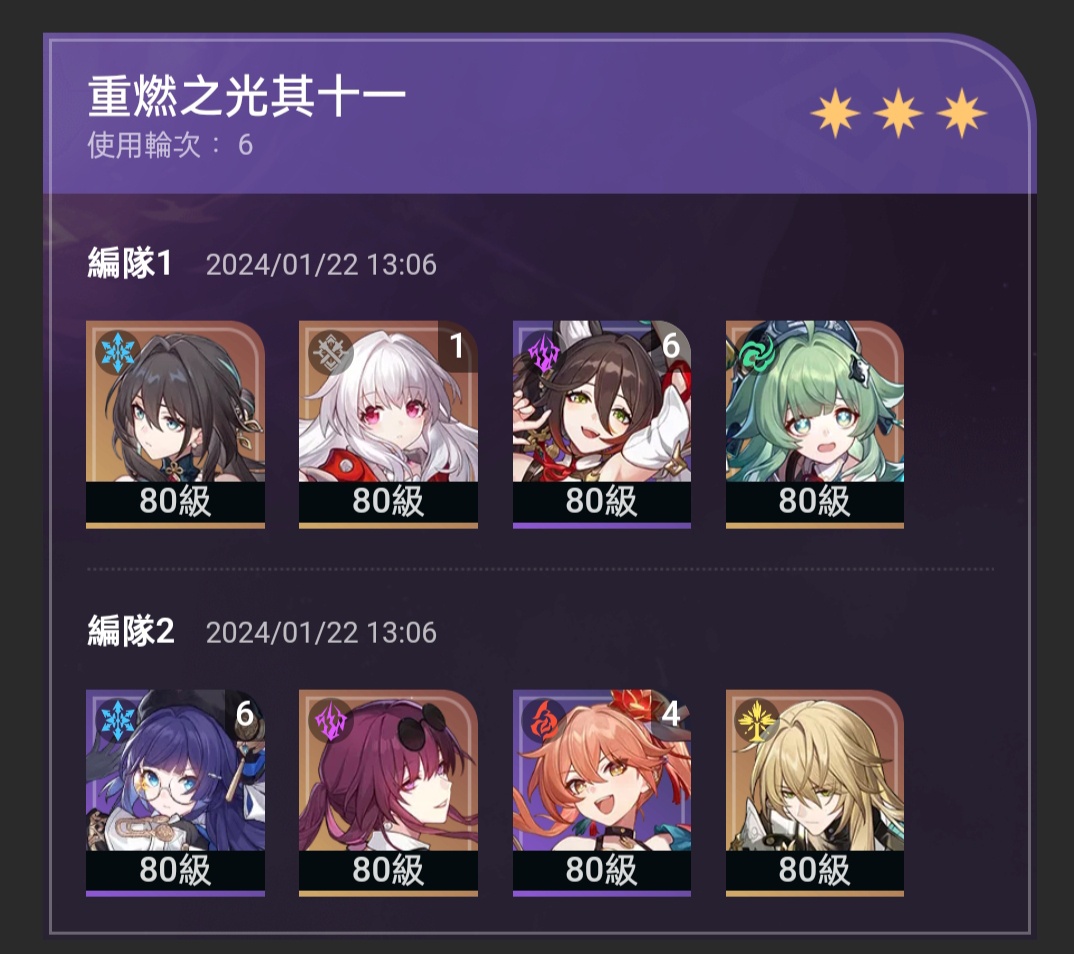Click the Lightning element icon on the rabbit-eared character

(x=544, y=353)
